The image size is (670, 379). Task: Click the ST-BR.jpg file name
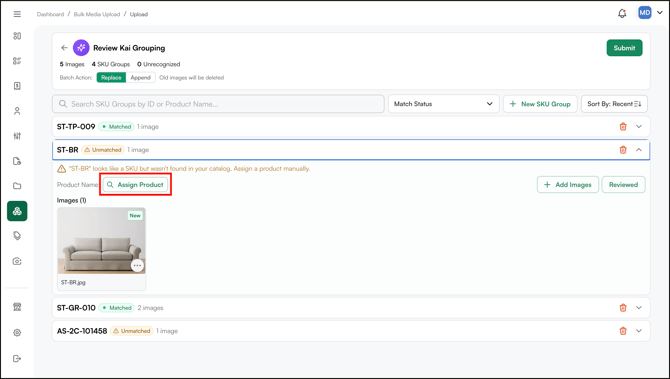click(73, 282)
